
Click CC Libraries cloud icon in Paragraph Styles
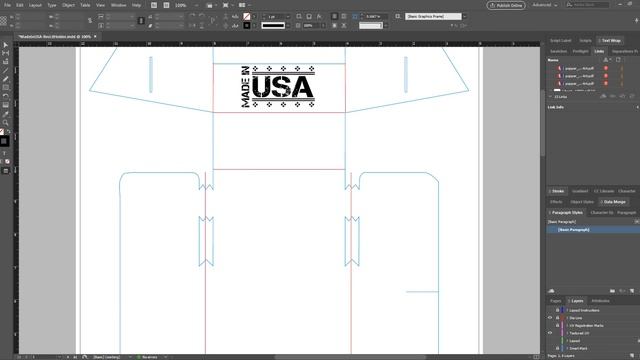[551, 291]
